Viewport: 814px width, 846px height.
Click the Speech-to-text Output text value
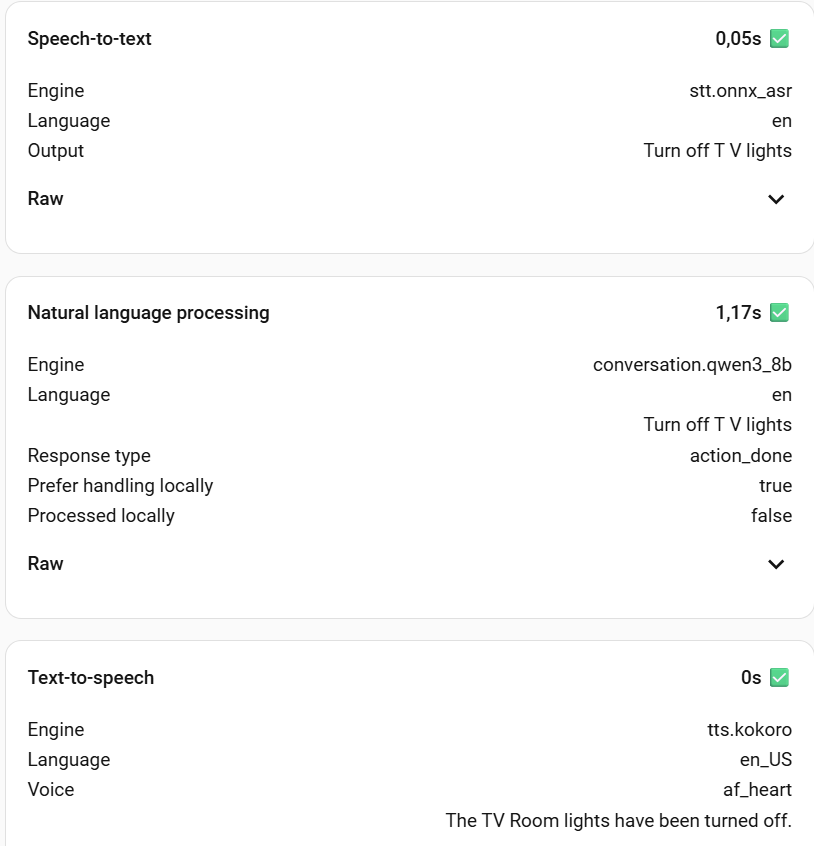coord(717,151)
